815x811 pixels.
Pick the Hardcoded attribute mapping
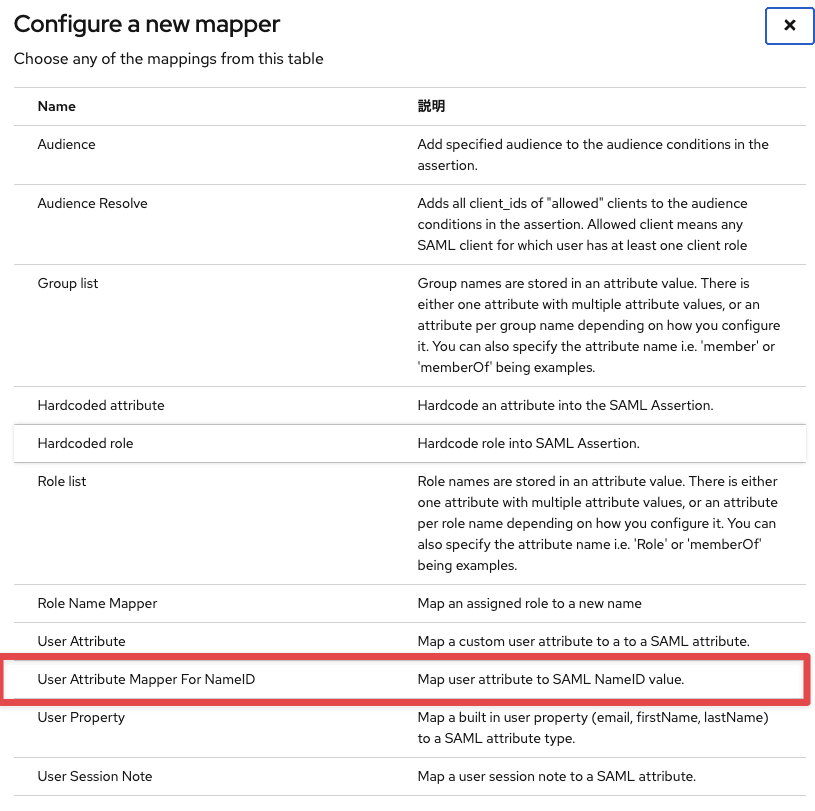point(101,405)
